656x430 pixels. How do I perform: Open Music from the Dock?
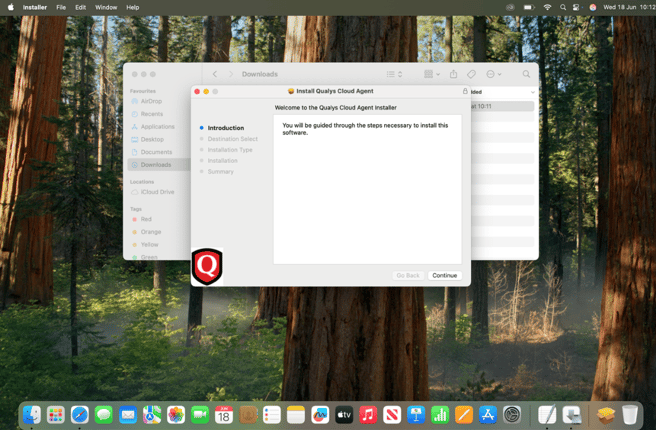point(368,415)
